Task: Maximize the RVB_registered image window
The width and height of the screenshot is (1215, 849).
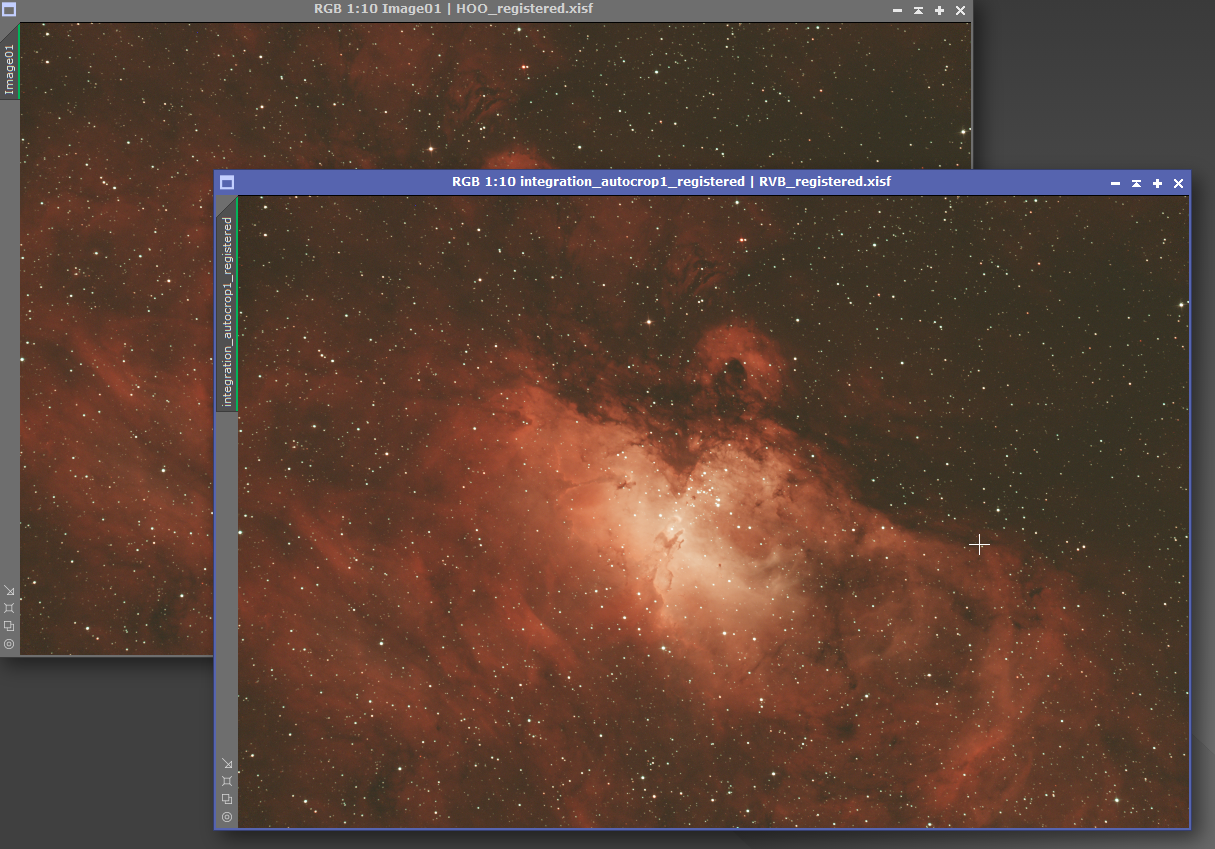Action: click(1158, 183)
